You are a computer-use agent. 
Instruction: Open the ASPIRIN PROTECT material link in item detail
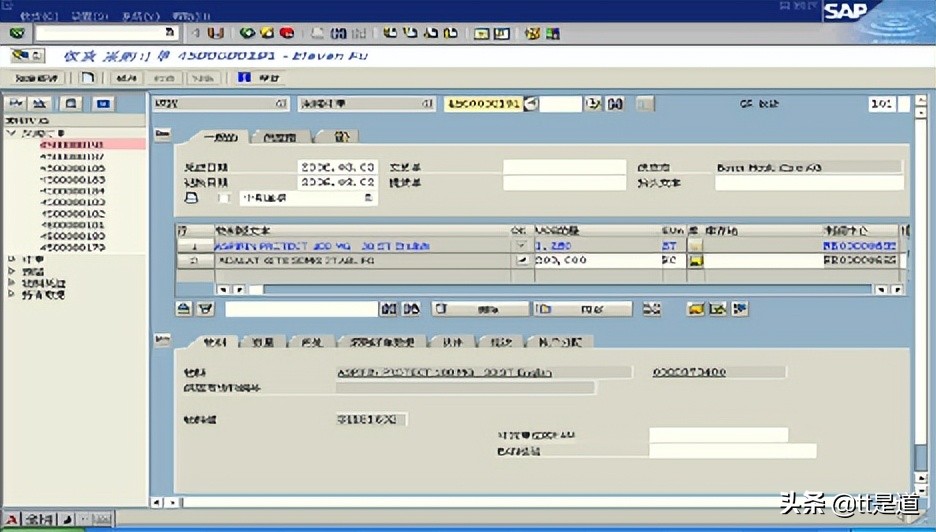(x=444, y=373)
